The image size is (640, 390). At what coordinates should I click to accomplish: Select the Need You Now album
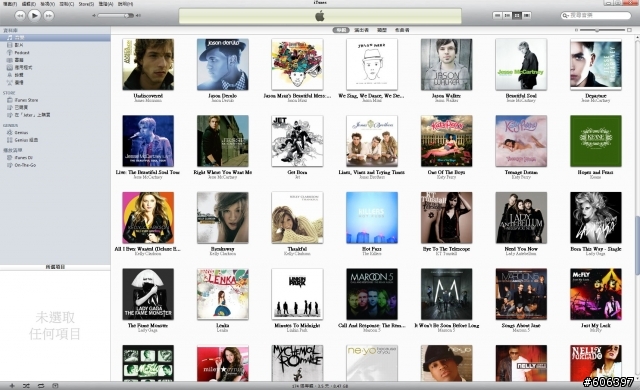521,218
